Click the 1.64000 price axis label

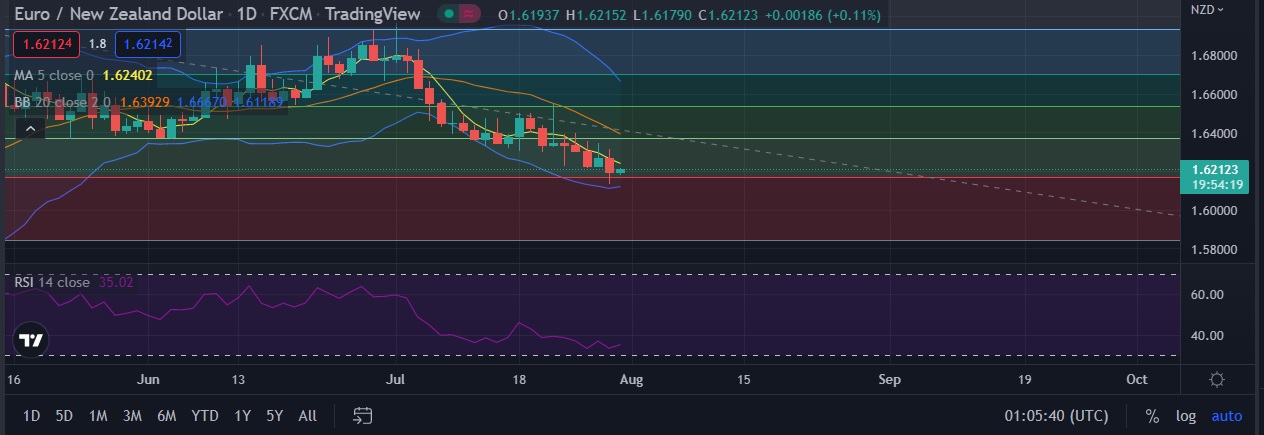coord(1212,134)
